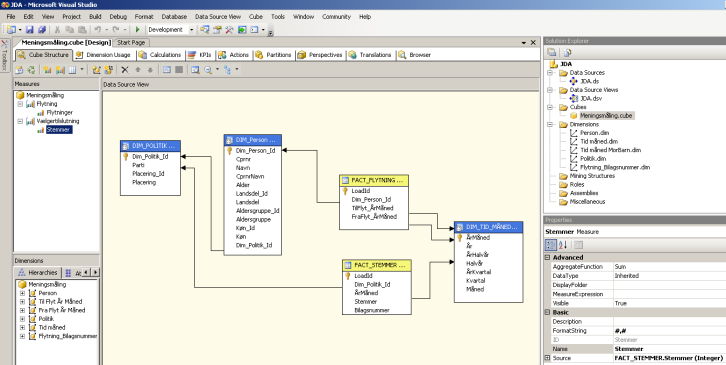Expand Til Flyt År Måned dimension
The height and width of the screenshot is (365, 726).
(x=22, y=302)
